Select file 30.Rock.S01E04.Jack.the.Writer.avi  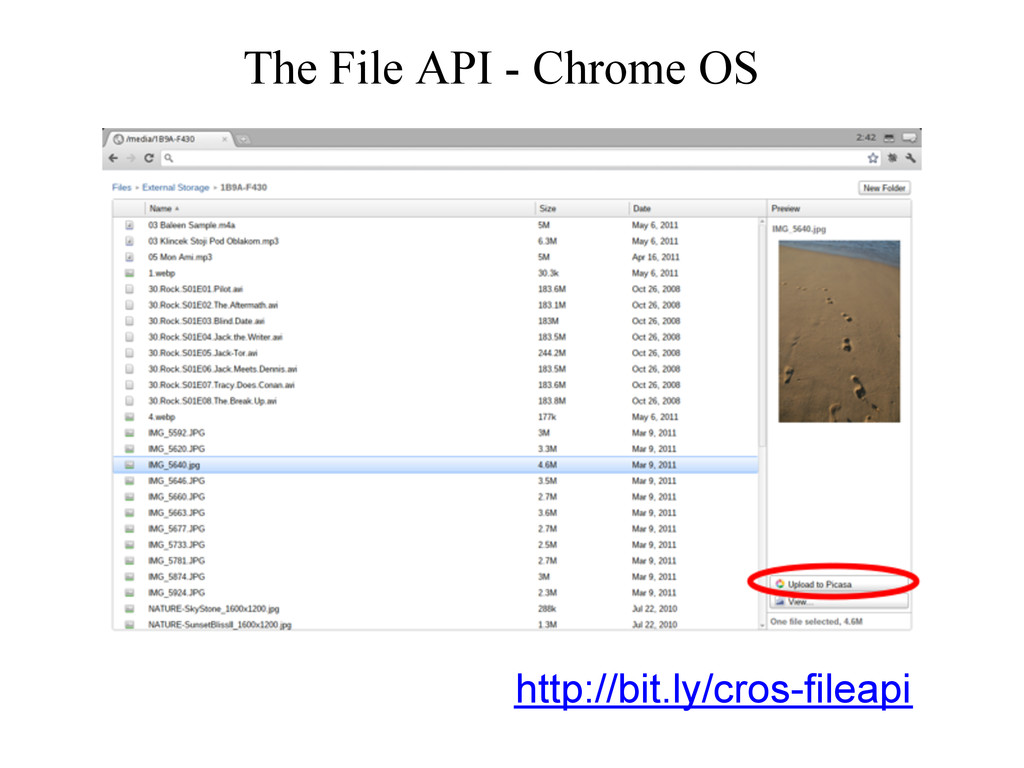pyautogui.click(x=436, y=337)
